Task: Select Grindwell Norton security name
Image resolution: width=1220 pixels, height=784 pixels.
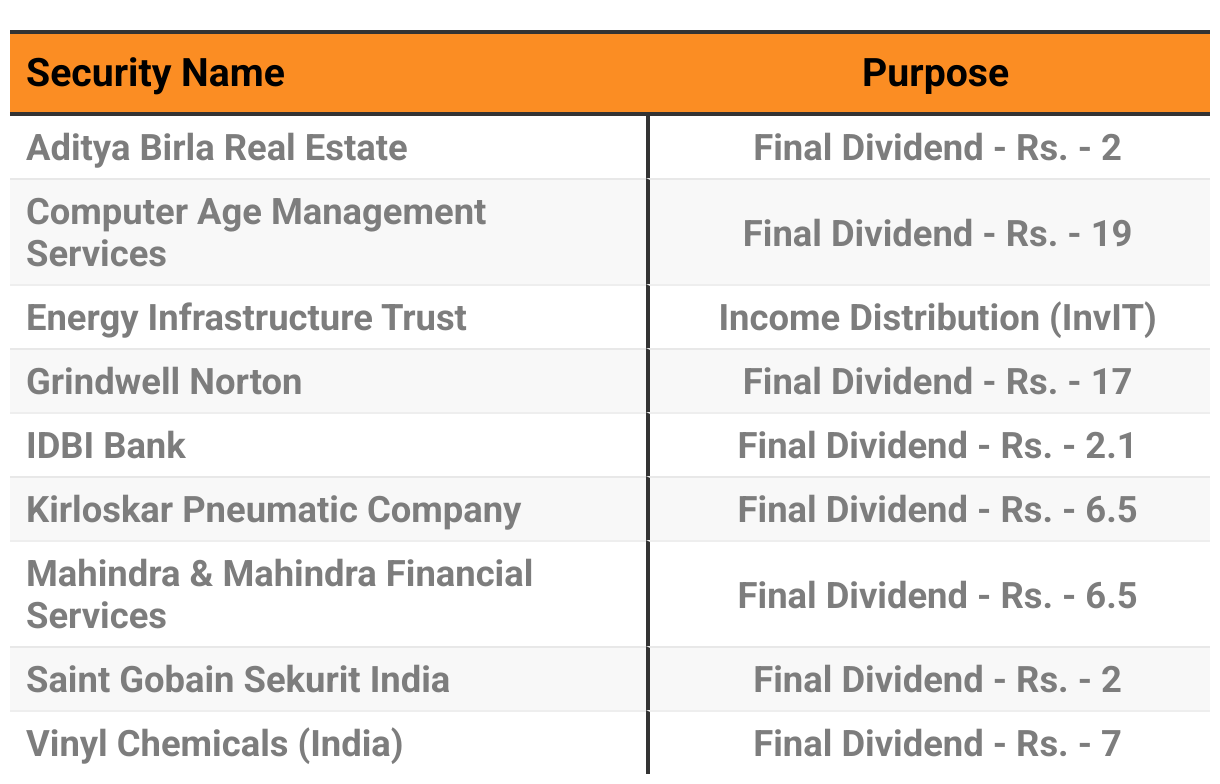Action: [x=164, y=382]
